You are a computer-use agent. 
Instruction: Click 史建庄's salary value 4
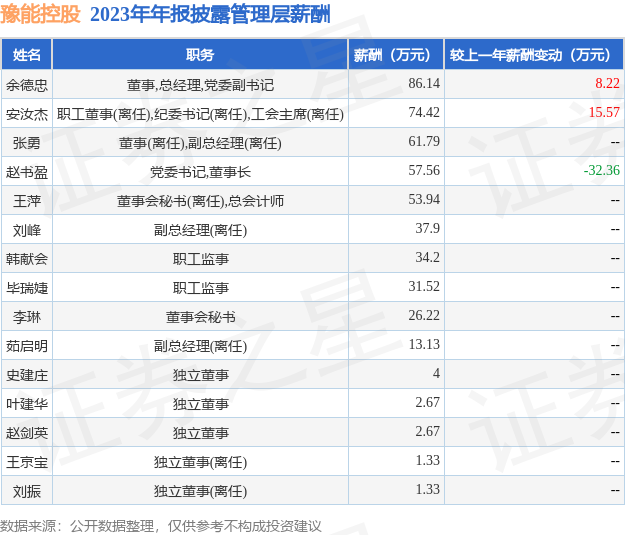coord(436,374)
